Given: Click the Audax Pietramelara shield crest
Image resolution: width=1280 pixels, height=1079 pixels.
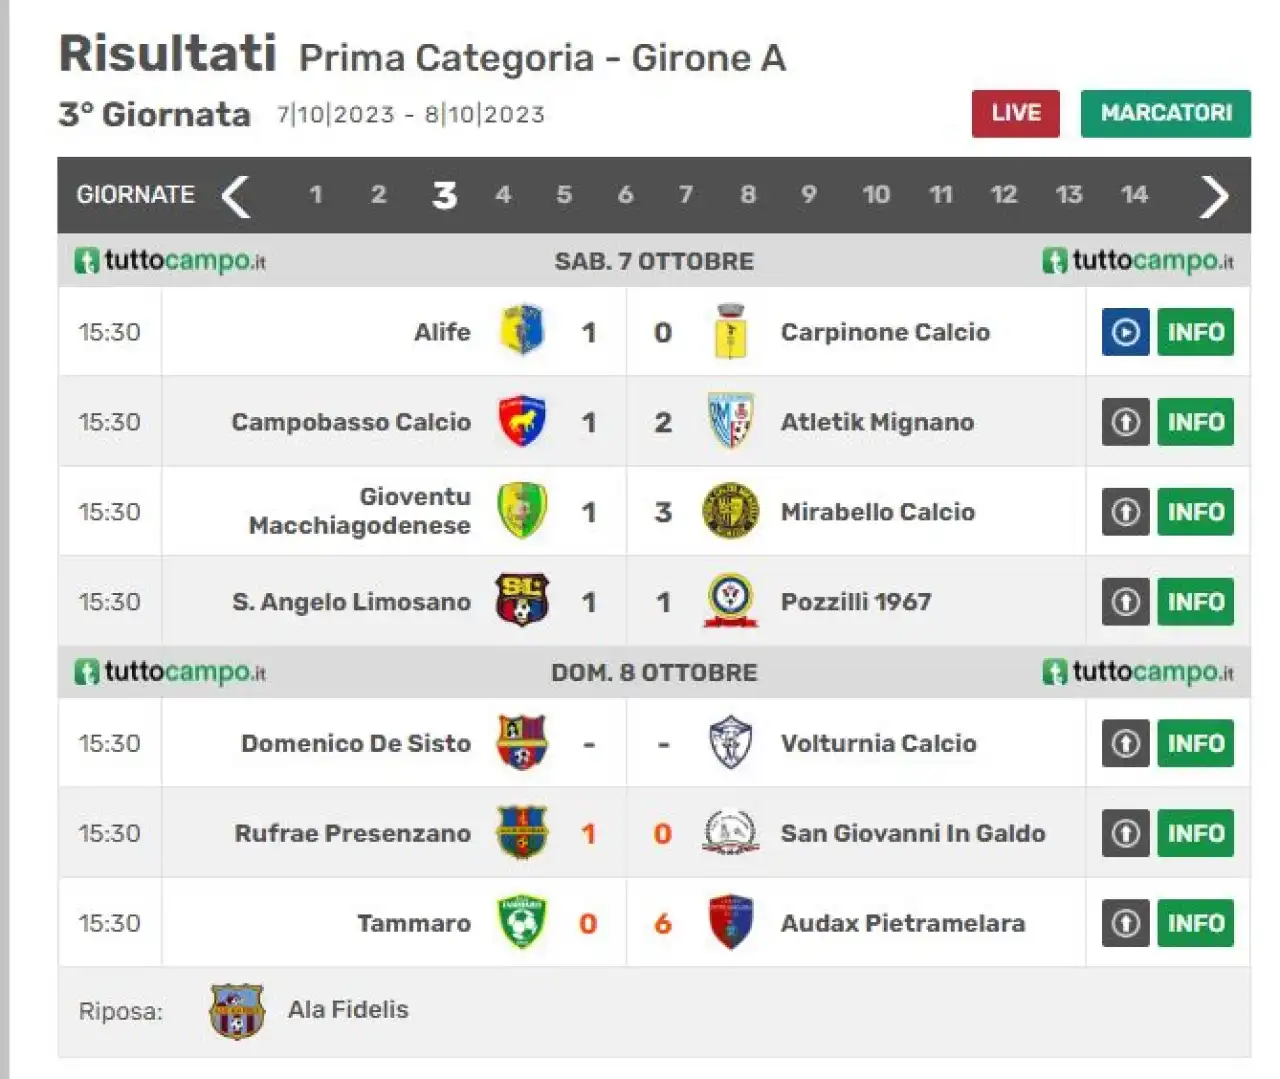Looking at the screenshot, I should pyautogui.click(x=730, y=922).
